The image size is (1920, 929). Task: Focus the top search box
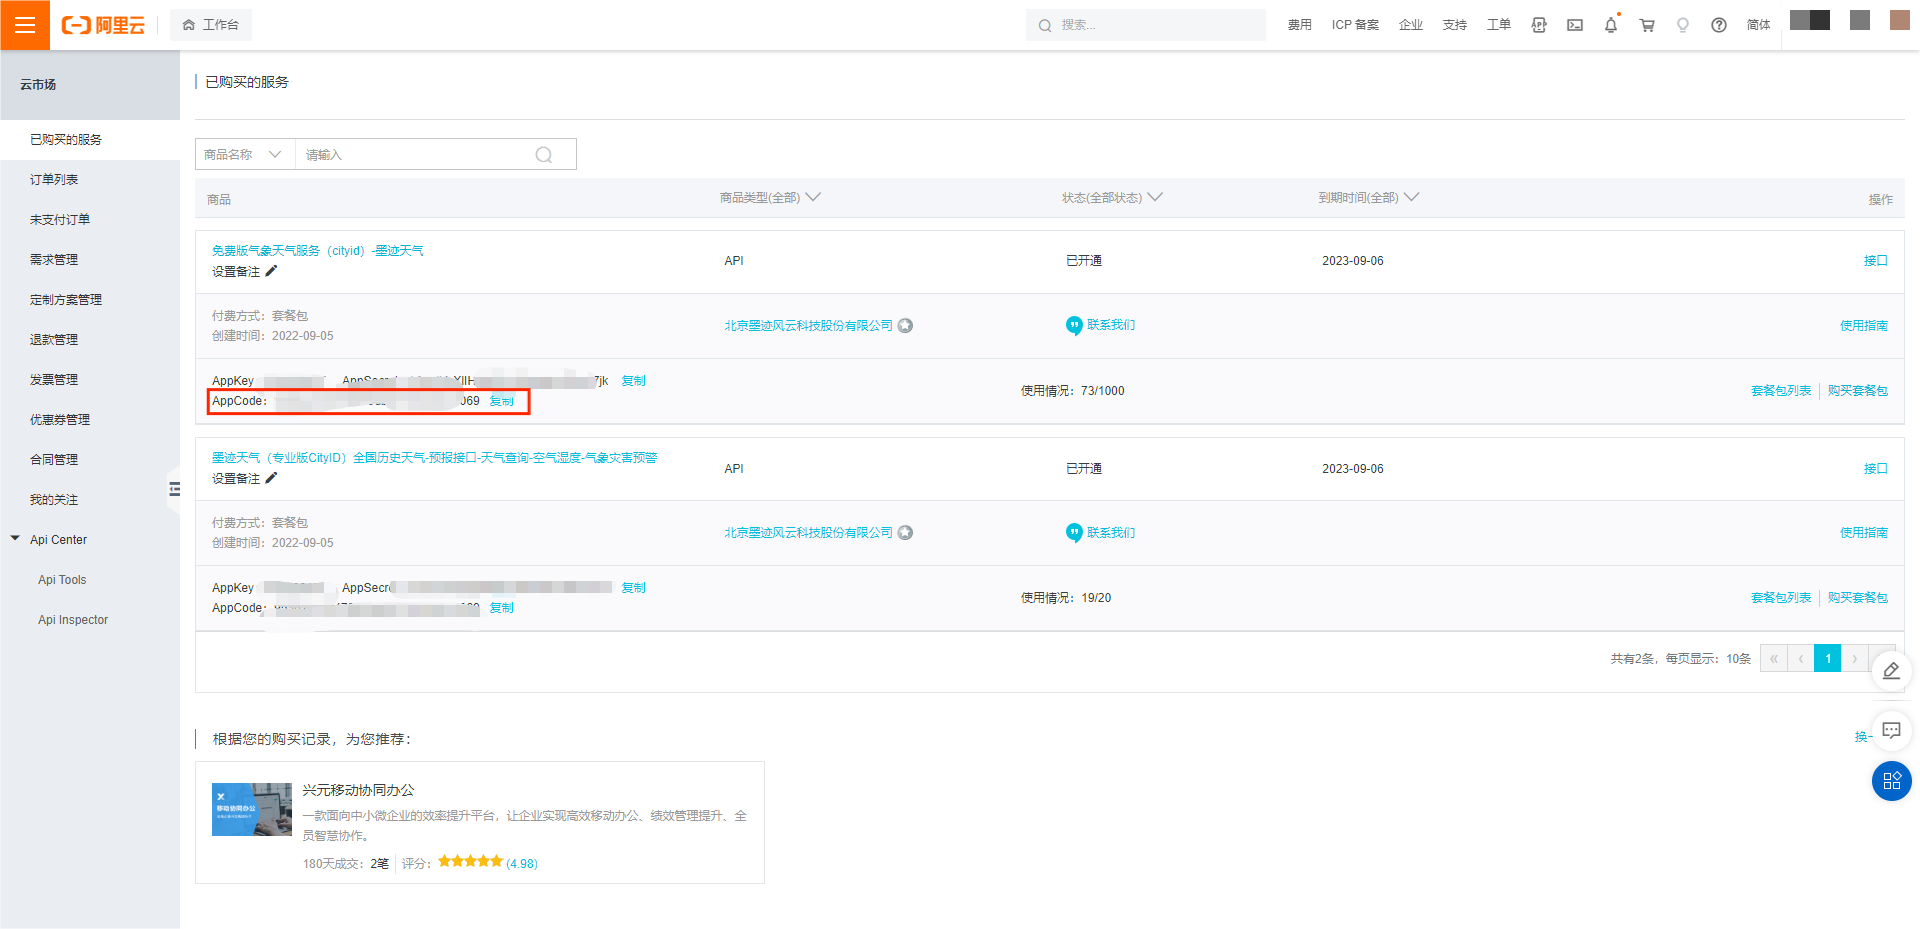tap(1146, 25)
